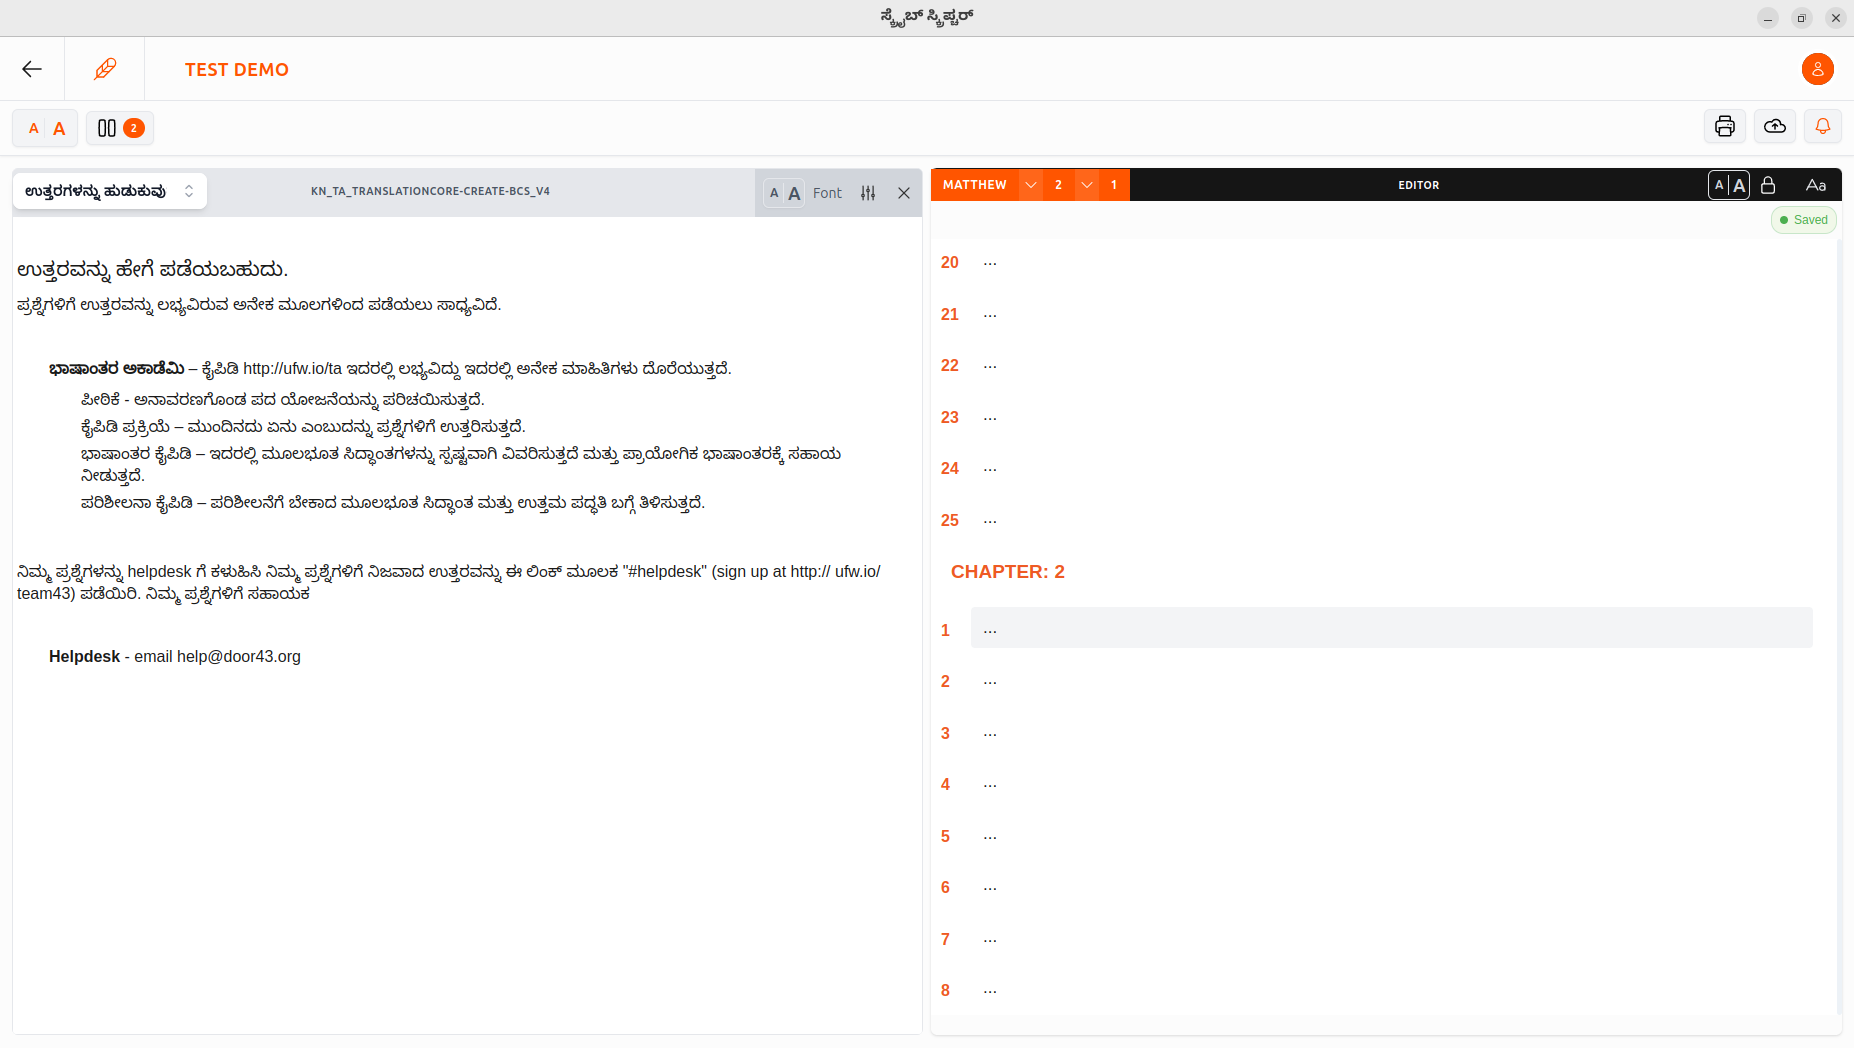The height and width of the screenshot is (1048, 1854).
Task: Open the resource selector dropdown showing Kannada text
Action: click(x=110, y=190)
